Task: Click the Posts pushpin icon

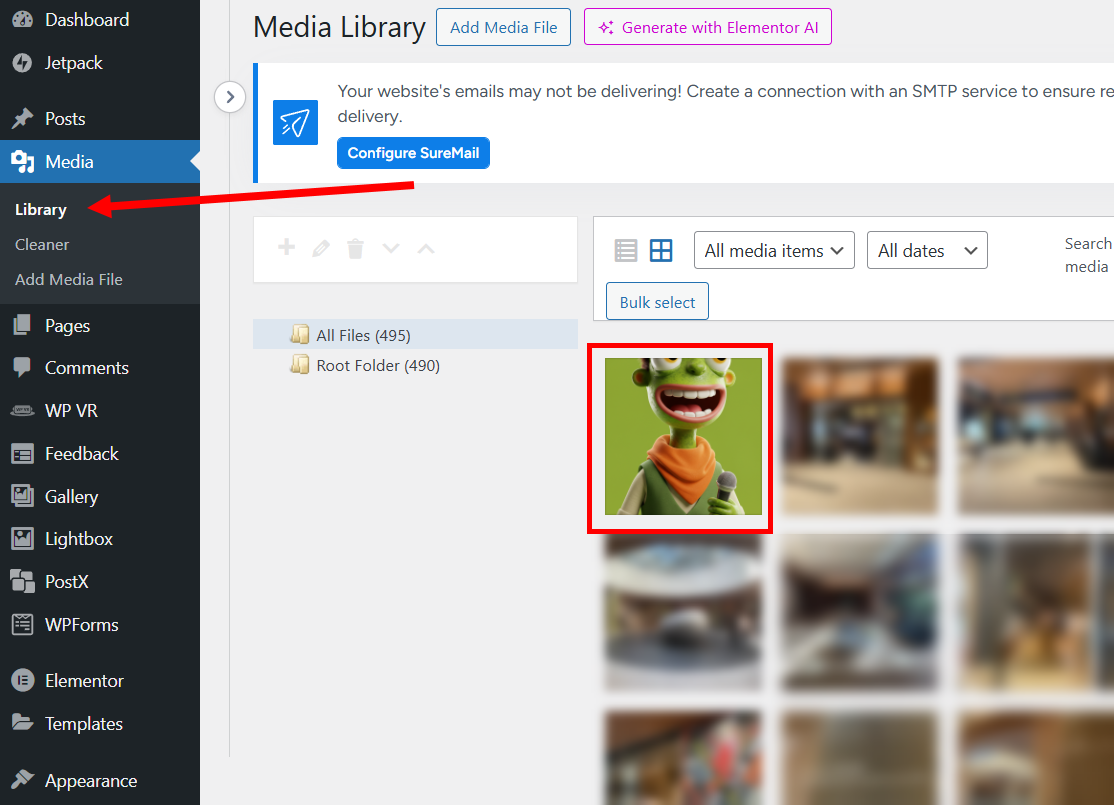Action: coord(22,119)
